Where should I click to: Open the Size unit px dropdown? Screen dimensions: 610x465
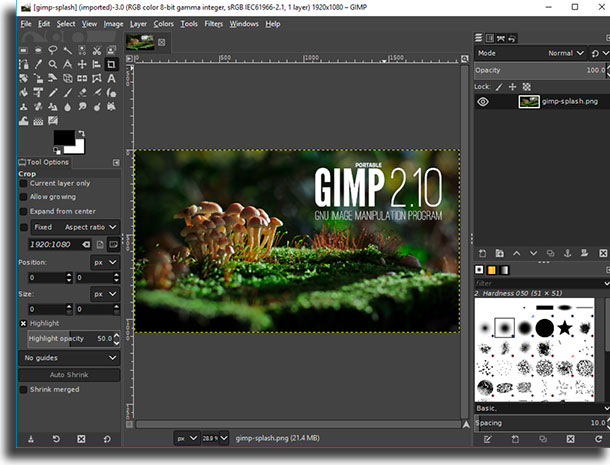[105, 294]
